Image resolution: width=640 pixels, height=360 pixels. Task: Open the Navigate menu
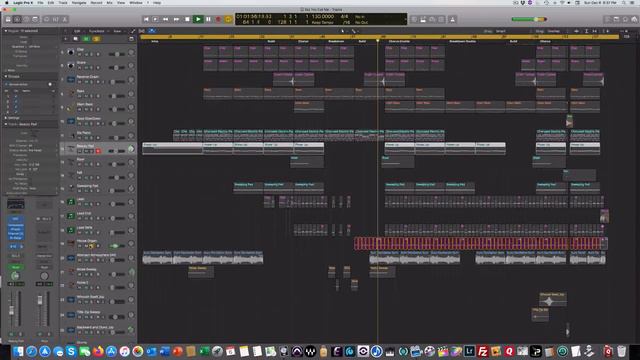pyautogui.click(x=79, y=2)
